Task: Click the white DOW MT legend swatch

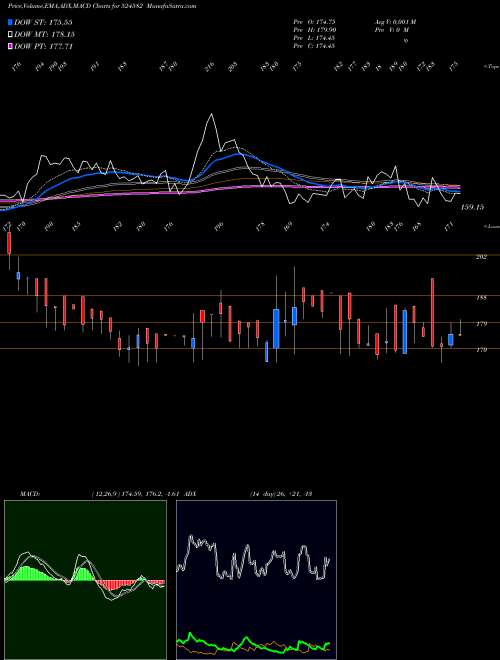Action: click(x=10, y=35)
